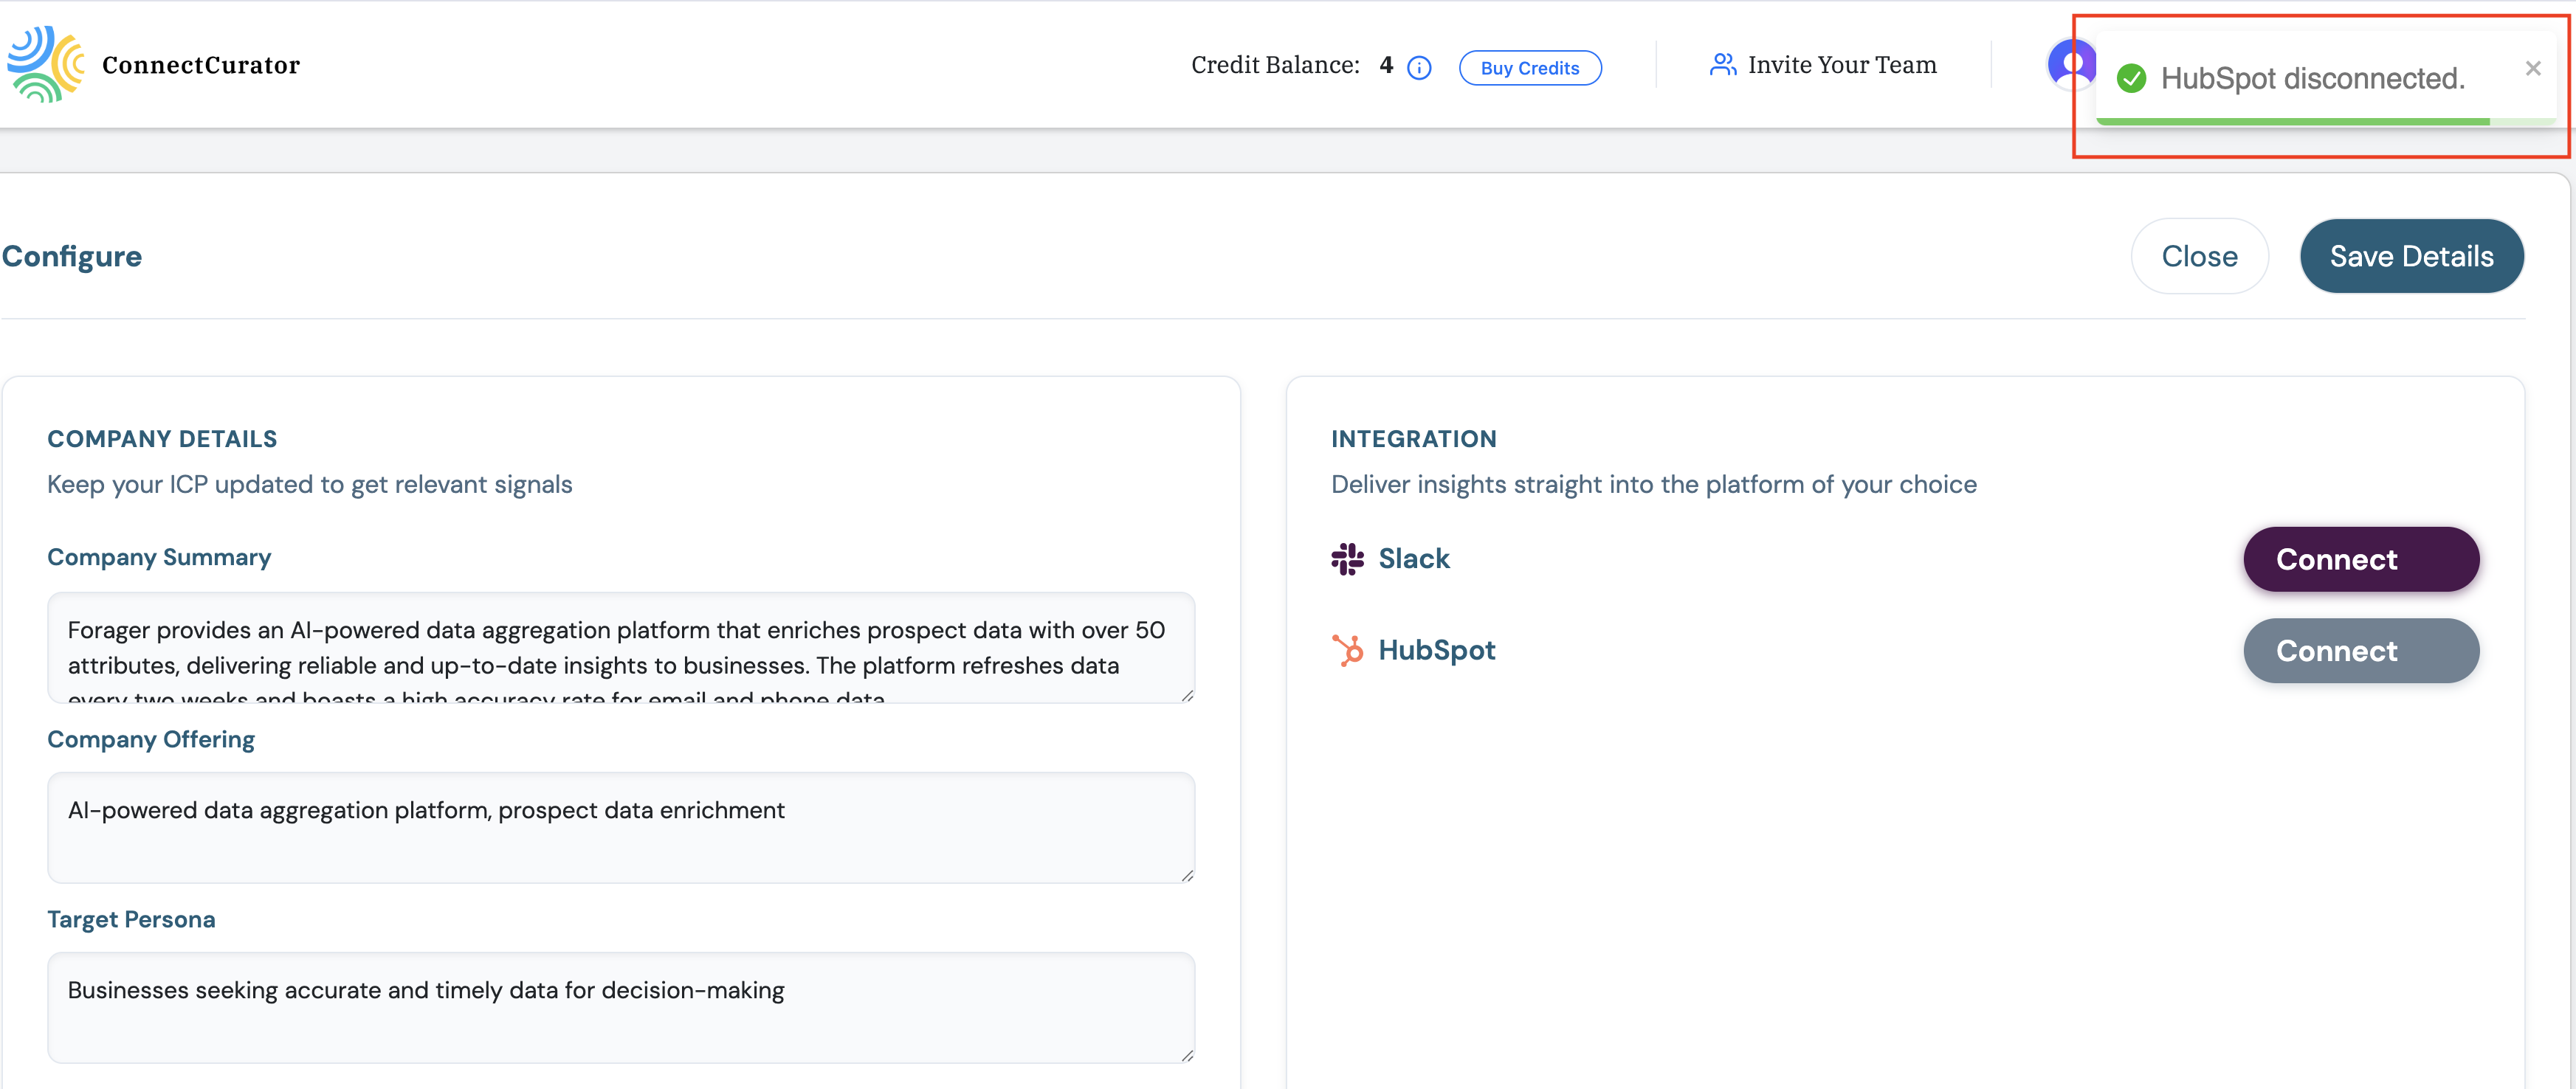Image resolution: width=2576 pixels, height=1089 pixels.
Task: Click into the Company Summary text area
Action: [620, 647]
